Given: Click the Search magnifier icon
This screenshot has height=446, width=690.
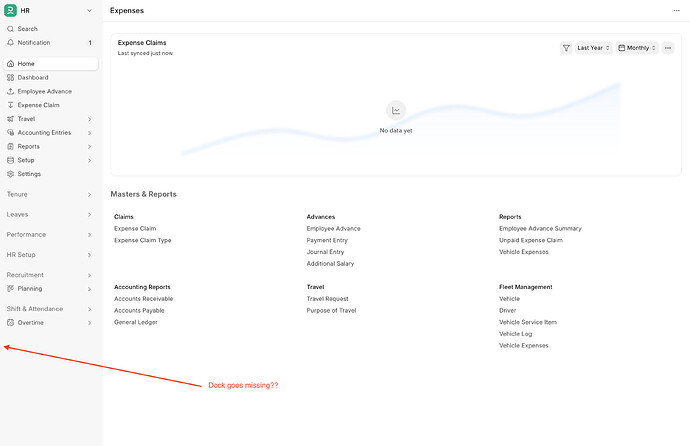Looking at the screenshot, I should [x=11, y=29].
